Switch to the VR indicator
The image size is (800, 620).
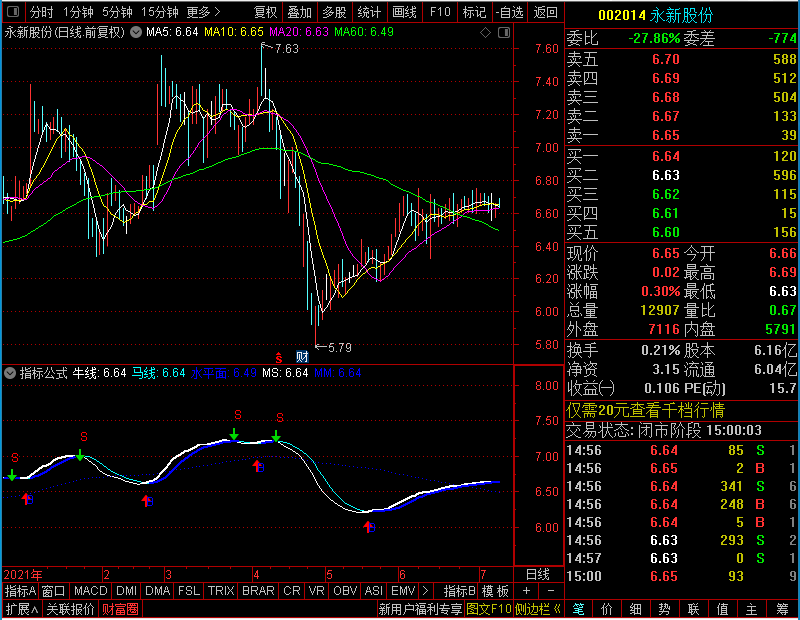click(x=316, y=591)
